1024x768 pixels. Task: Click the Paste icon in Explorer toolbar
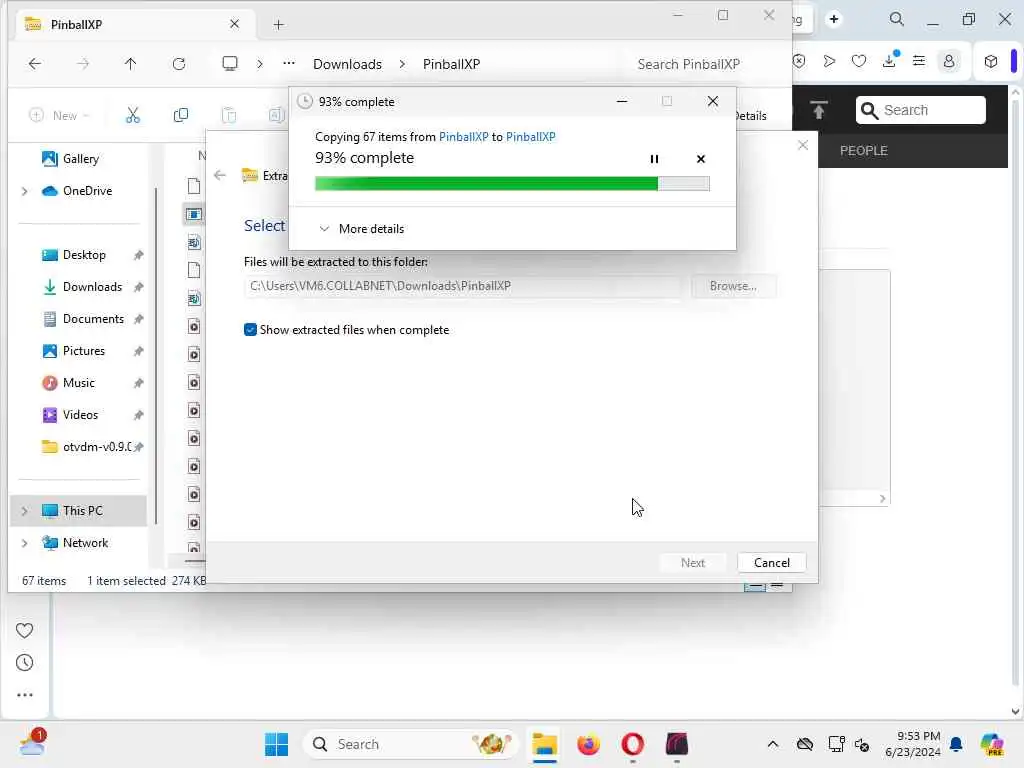[x=229, y=116]
